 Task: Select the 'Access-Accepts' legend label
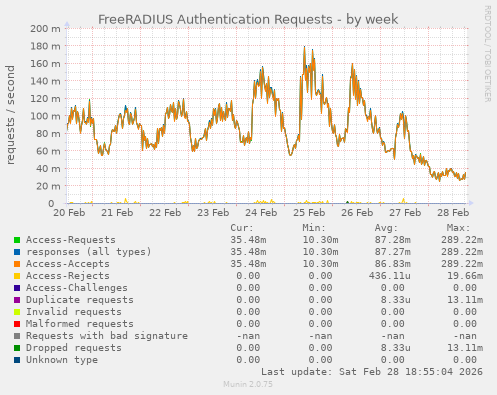[x=68, y=264]
